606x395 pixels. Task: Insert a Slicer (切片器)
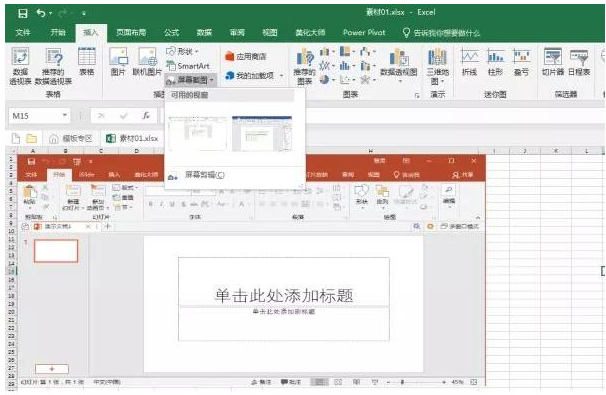click(x=553, y=62)
